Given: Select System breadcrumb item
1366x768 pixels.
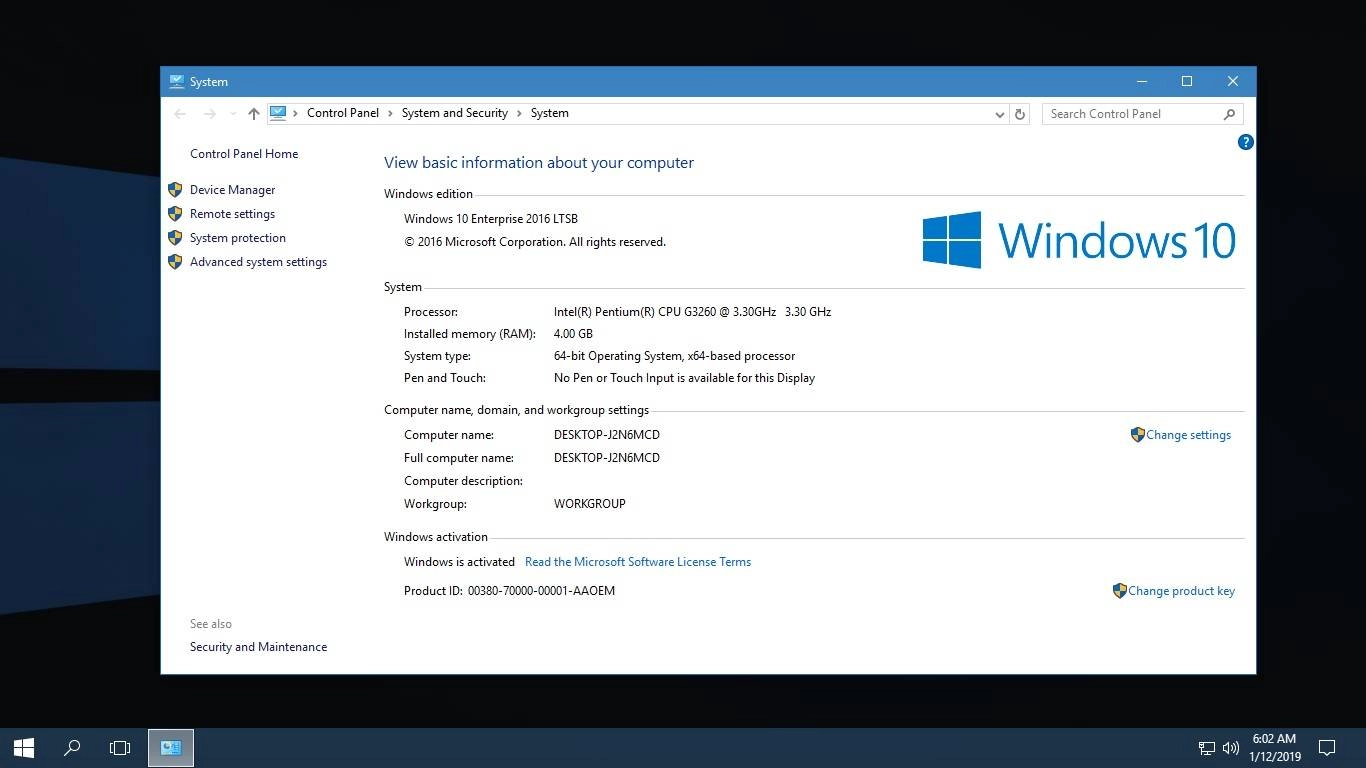Looking at the screenshot, I should click(550, 113).
